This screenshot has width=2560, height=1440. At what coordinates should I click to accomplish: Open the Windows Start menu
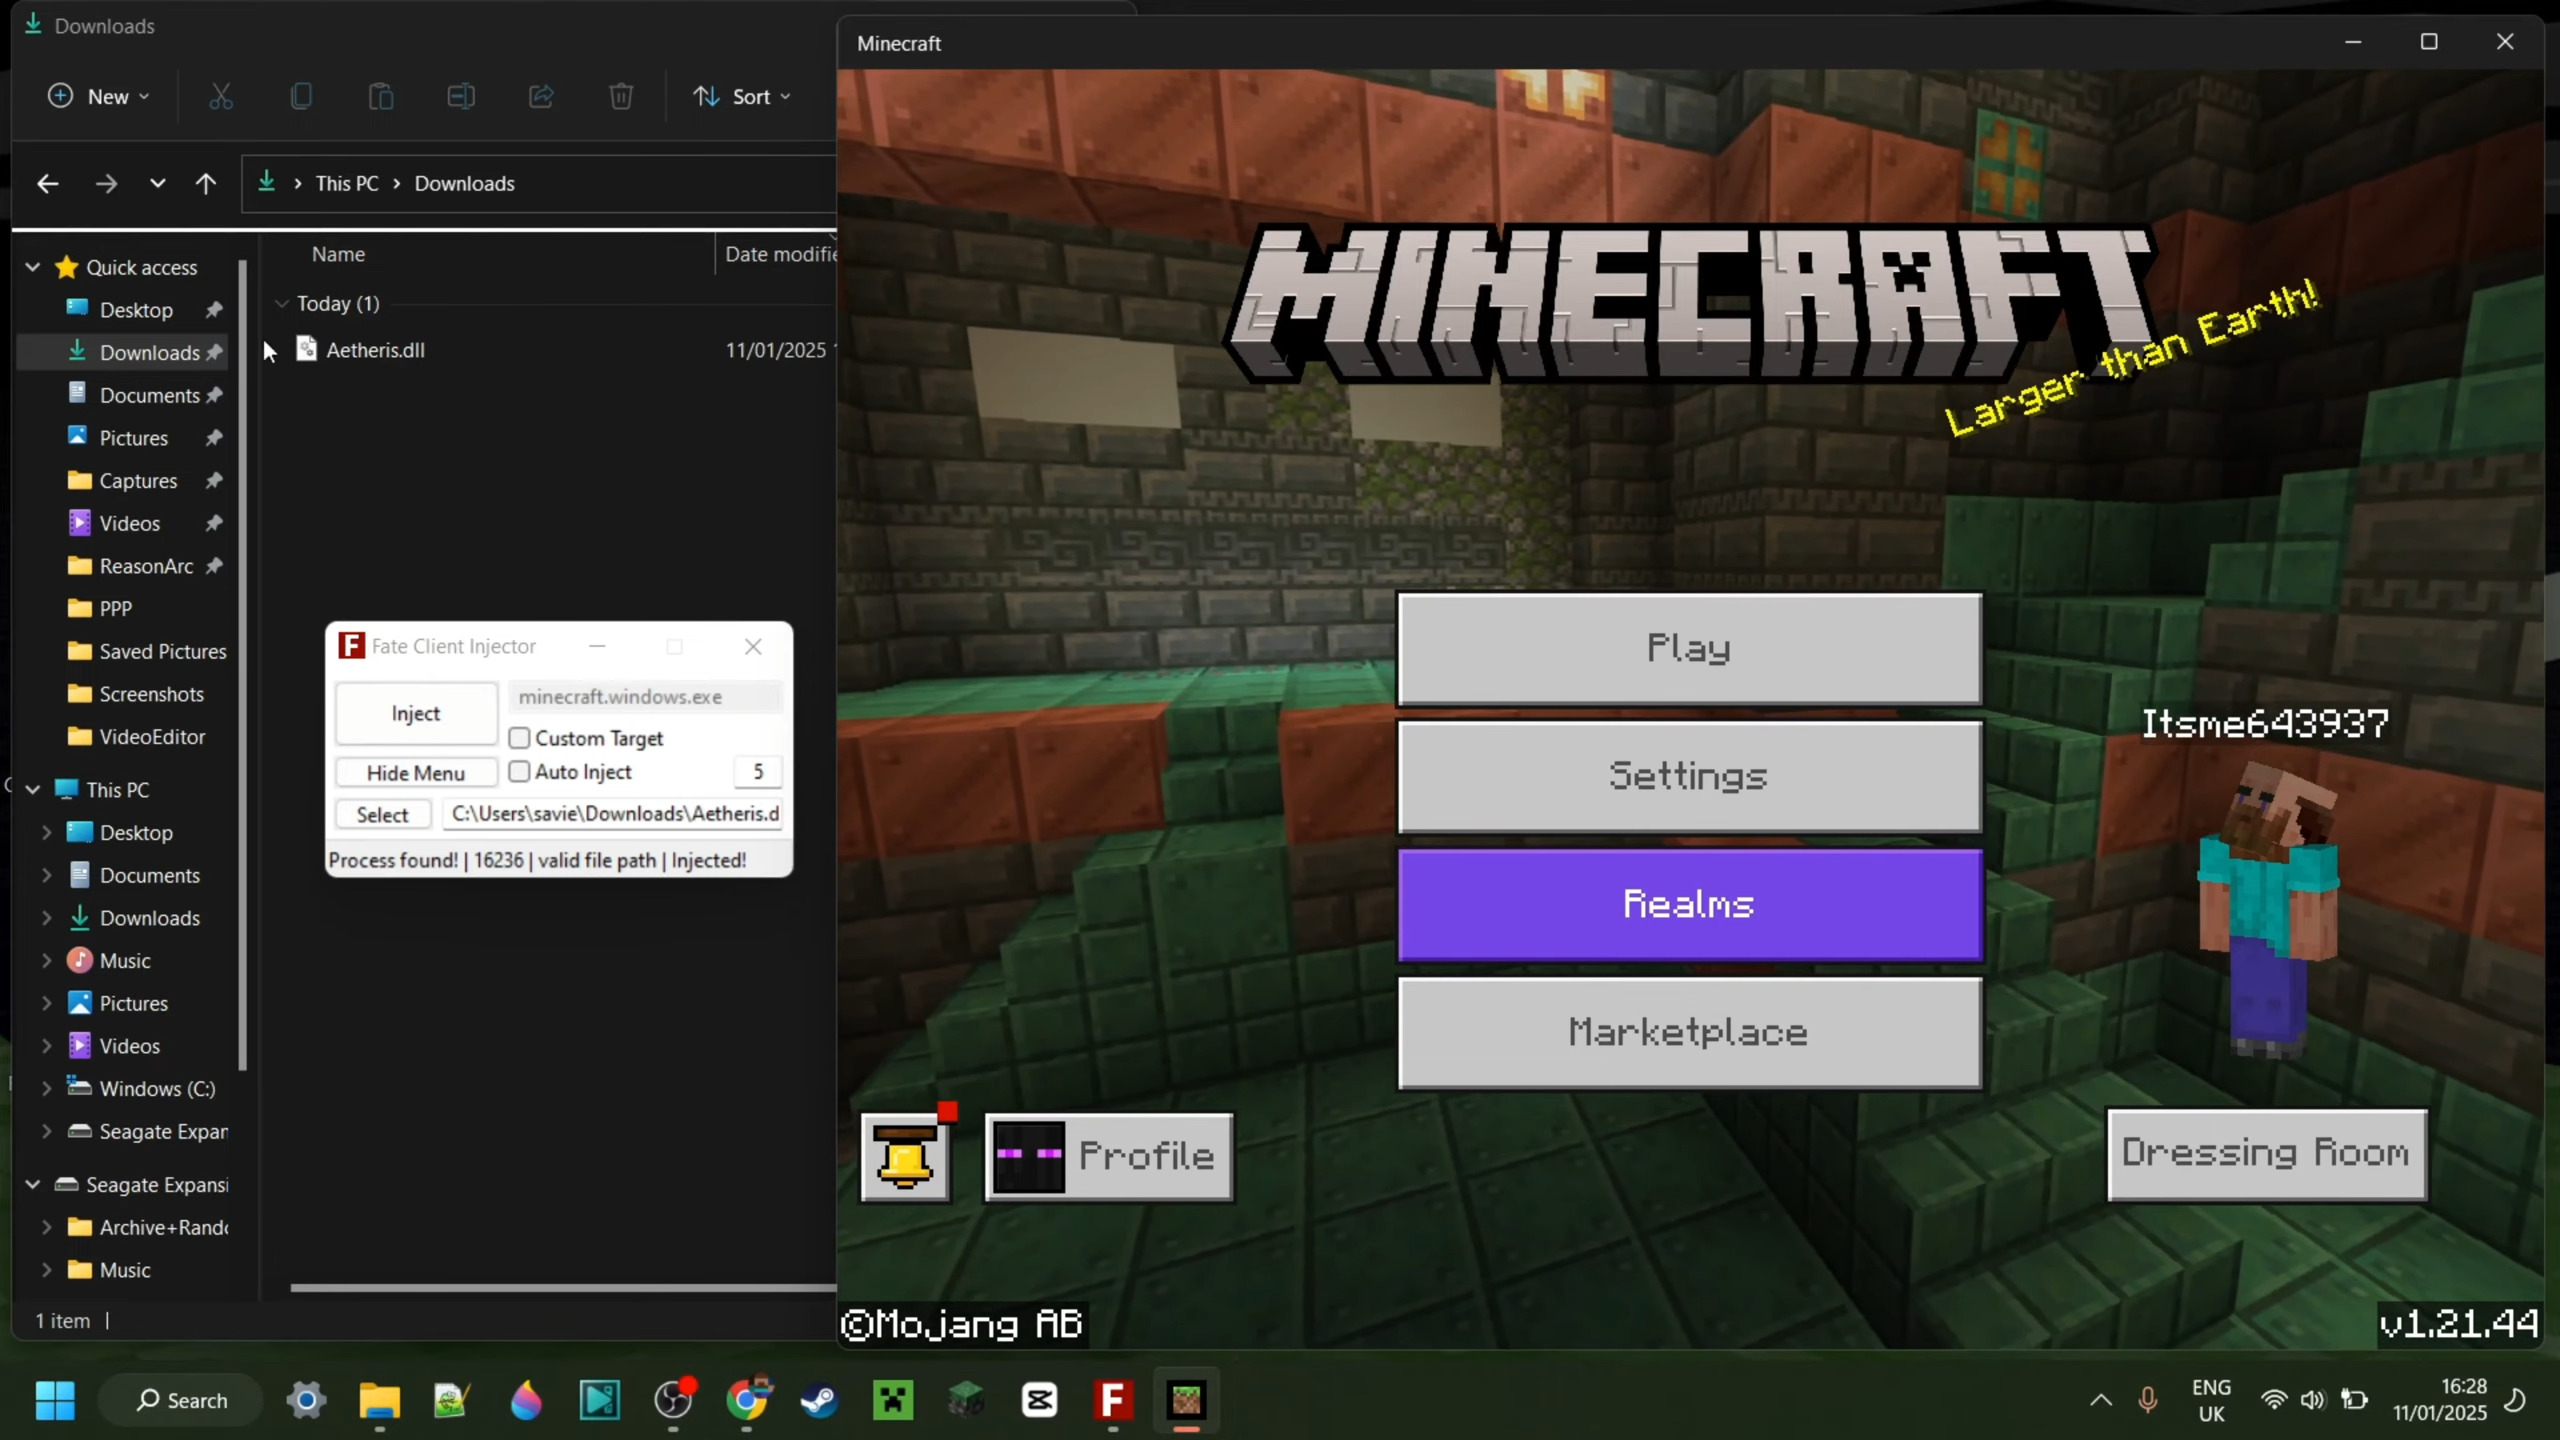(55, 1399)
